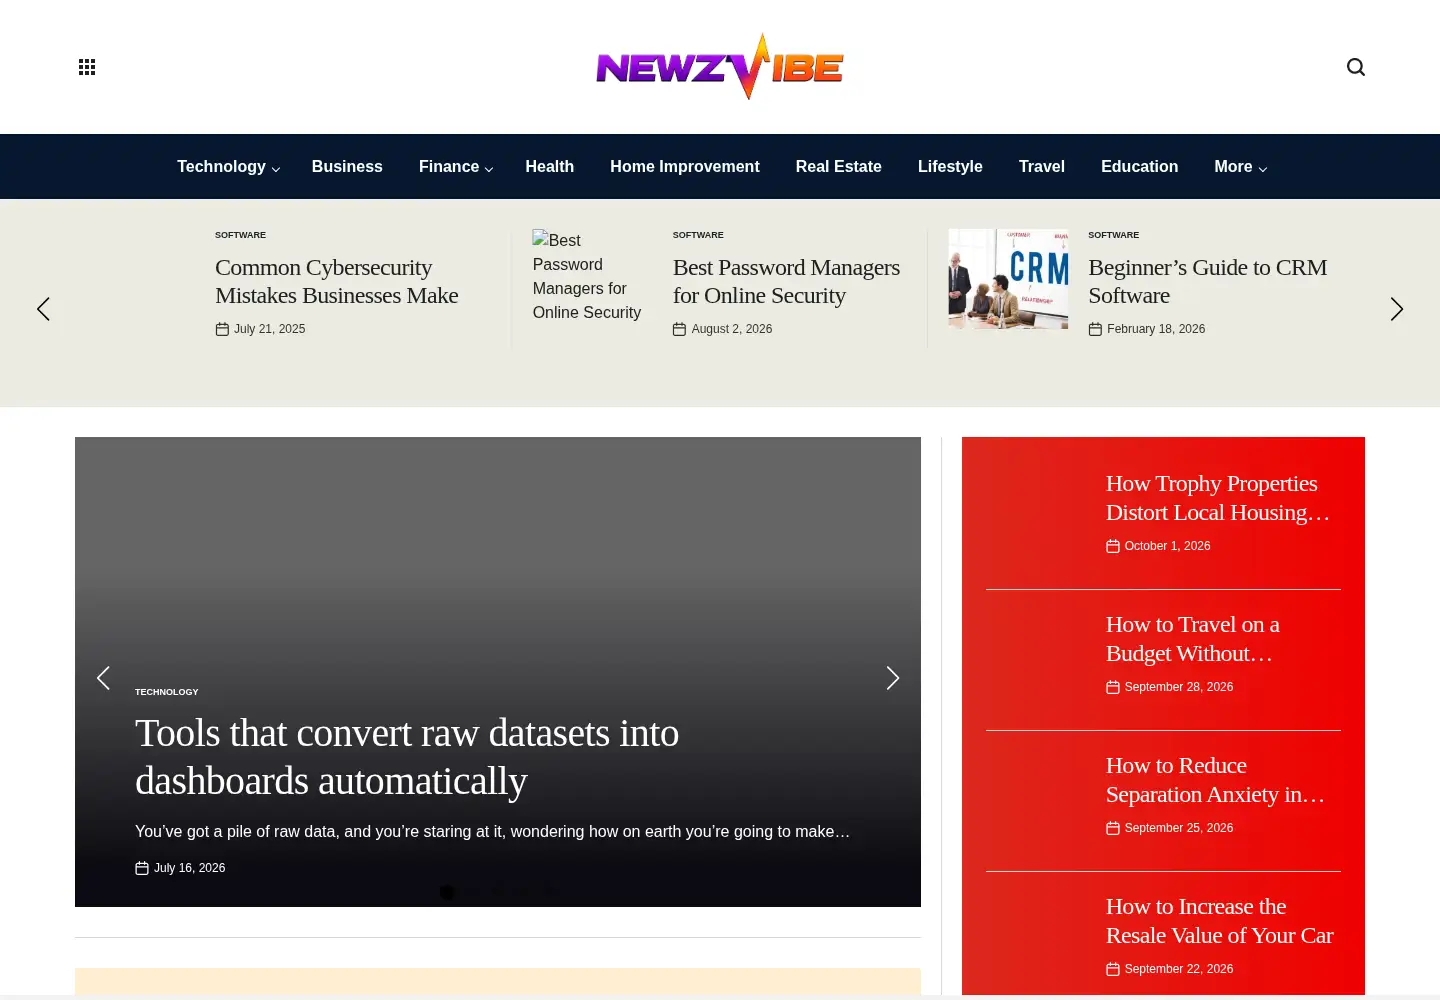Open How to Reduce Separation Anxiety article

tap(1215, 780)
